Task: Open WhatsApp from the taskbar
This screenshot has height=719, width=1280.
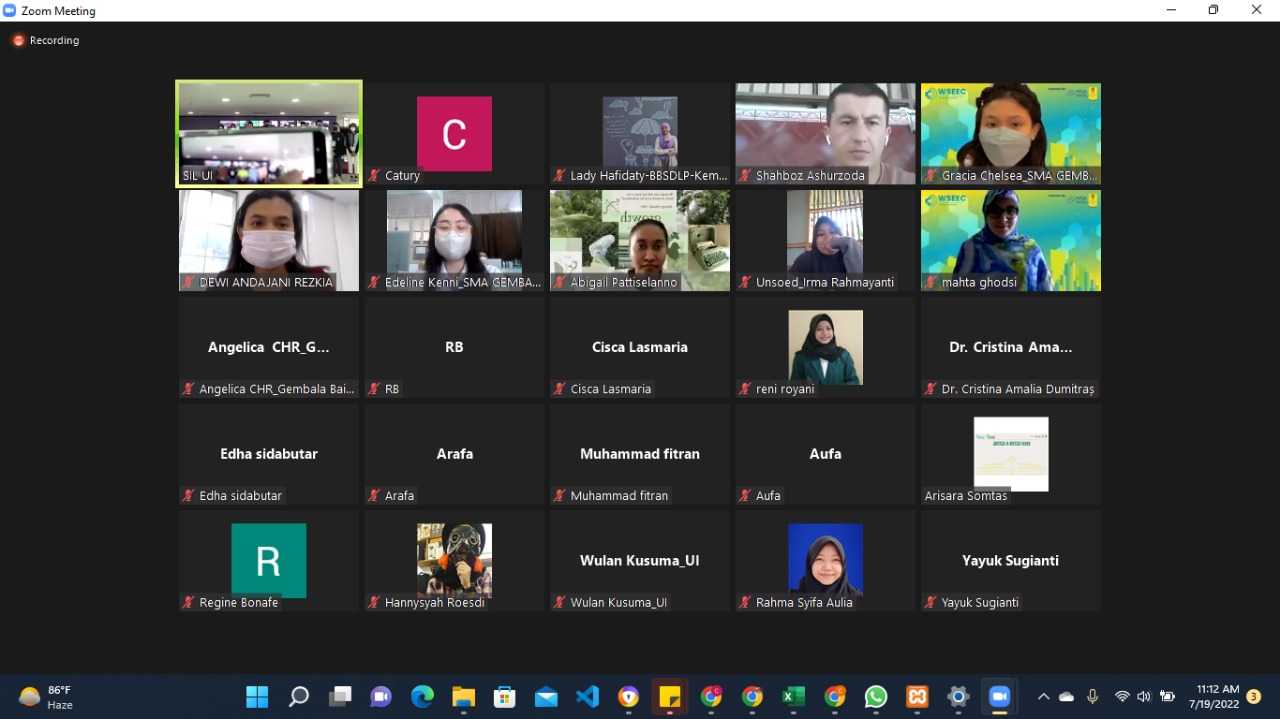Action: tap(876, 697)
